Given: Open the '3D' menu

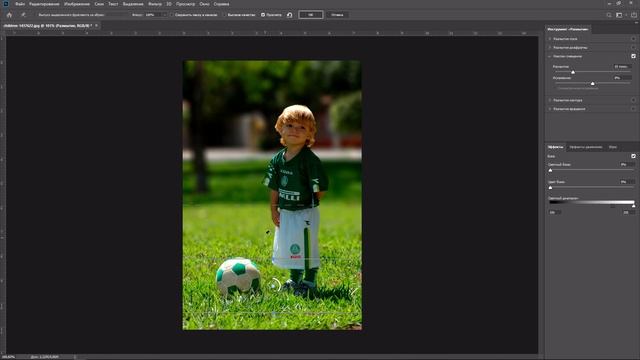Looking at the screenshot, I should tap(169, 4).
